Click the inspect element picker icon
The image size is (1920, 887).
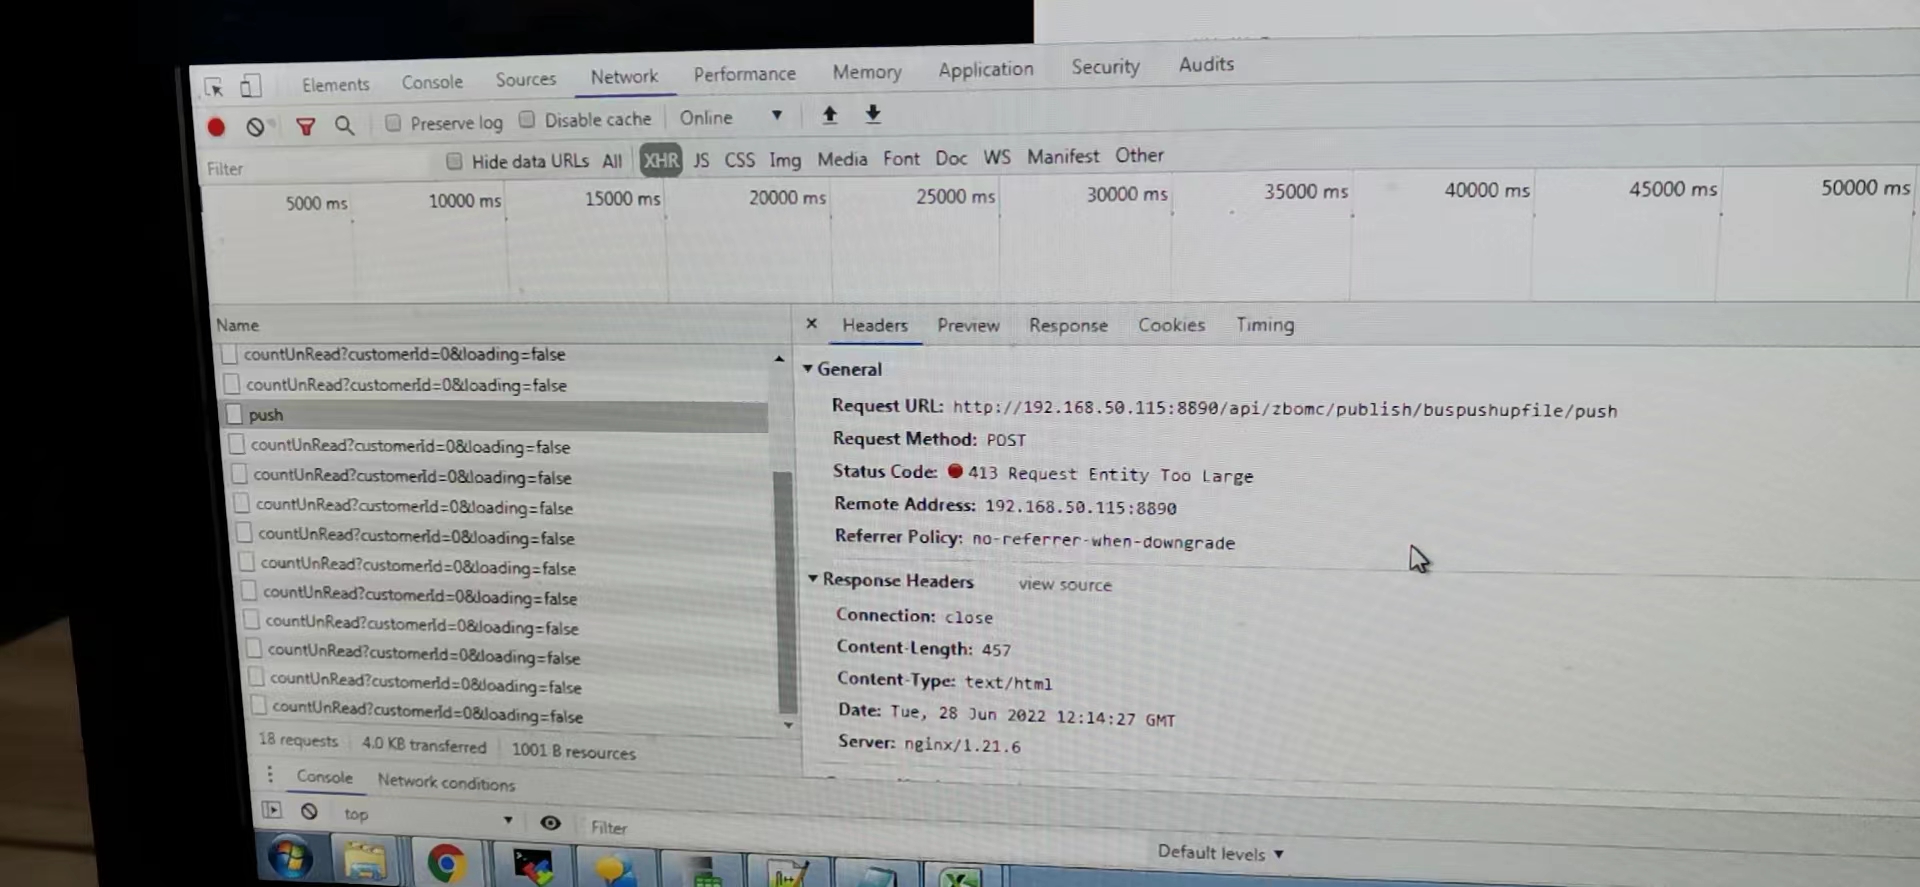(214, 88)
